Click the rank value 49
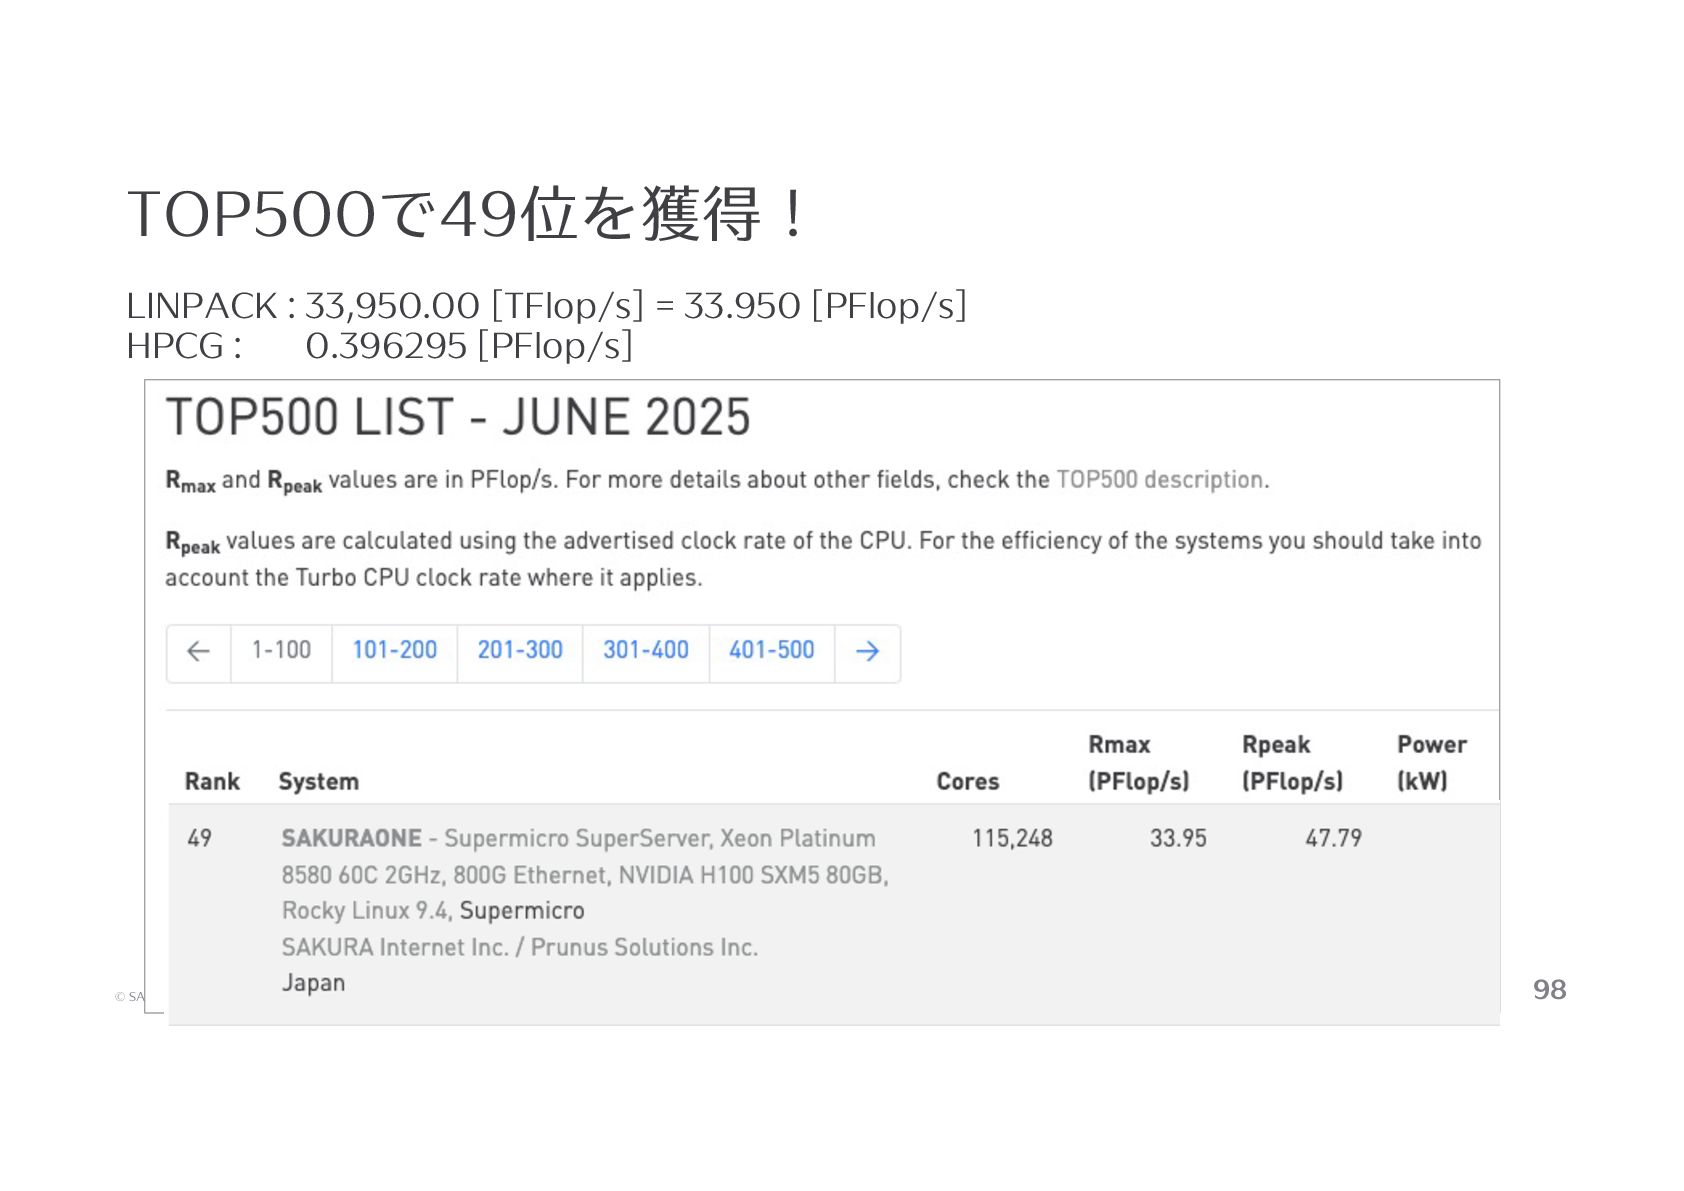 (199, 838)
